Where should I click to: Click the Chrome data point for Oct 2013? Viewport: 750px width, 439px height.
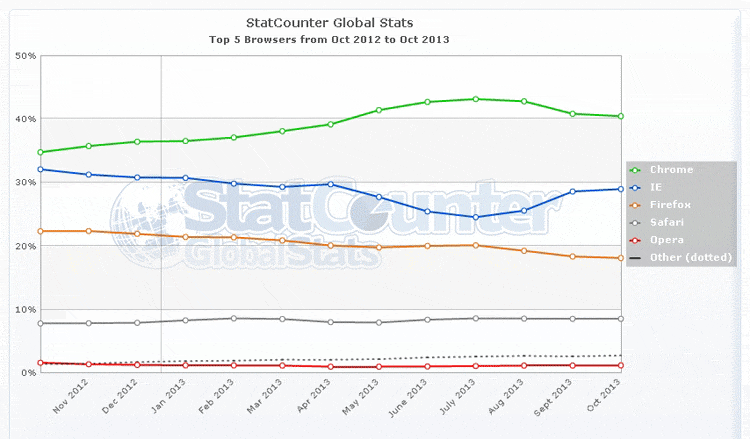click(x=621, y=116)
